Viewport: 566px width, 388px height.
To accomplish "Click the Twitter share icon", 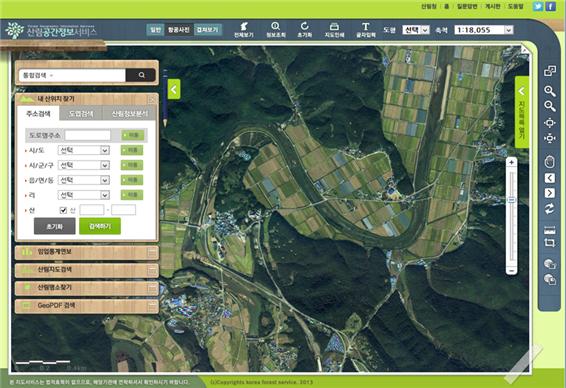I will (538, 6).
